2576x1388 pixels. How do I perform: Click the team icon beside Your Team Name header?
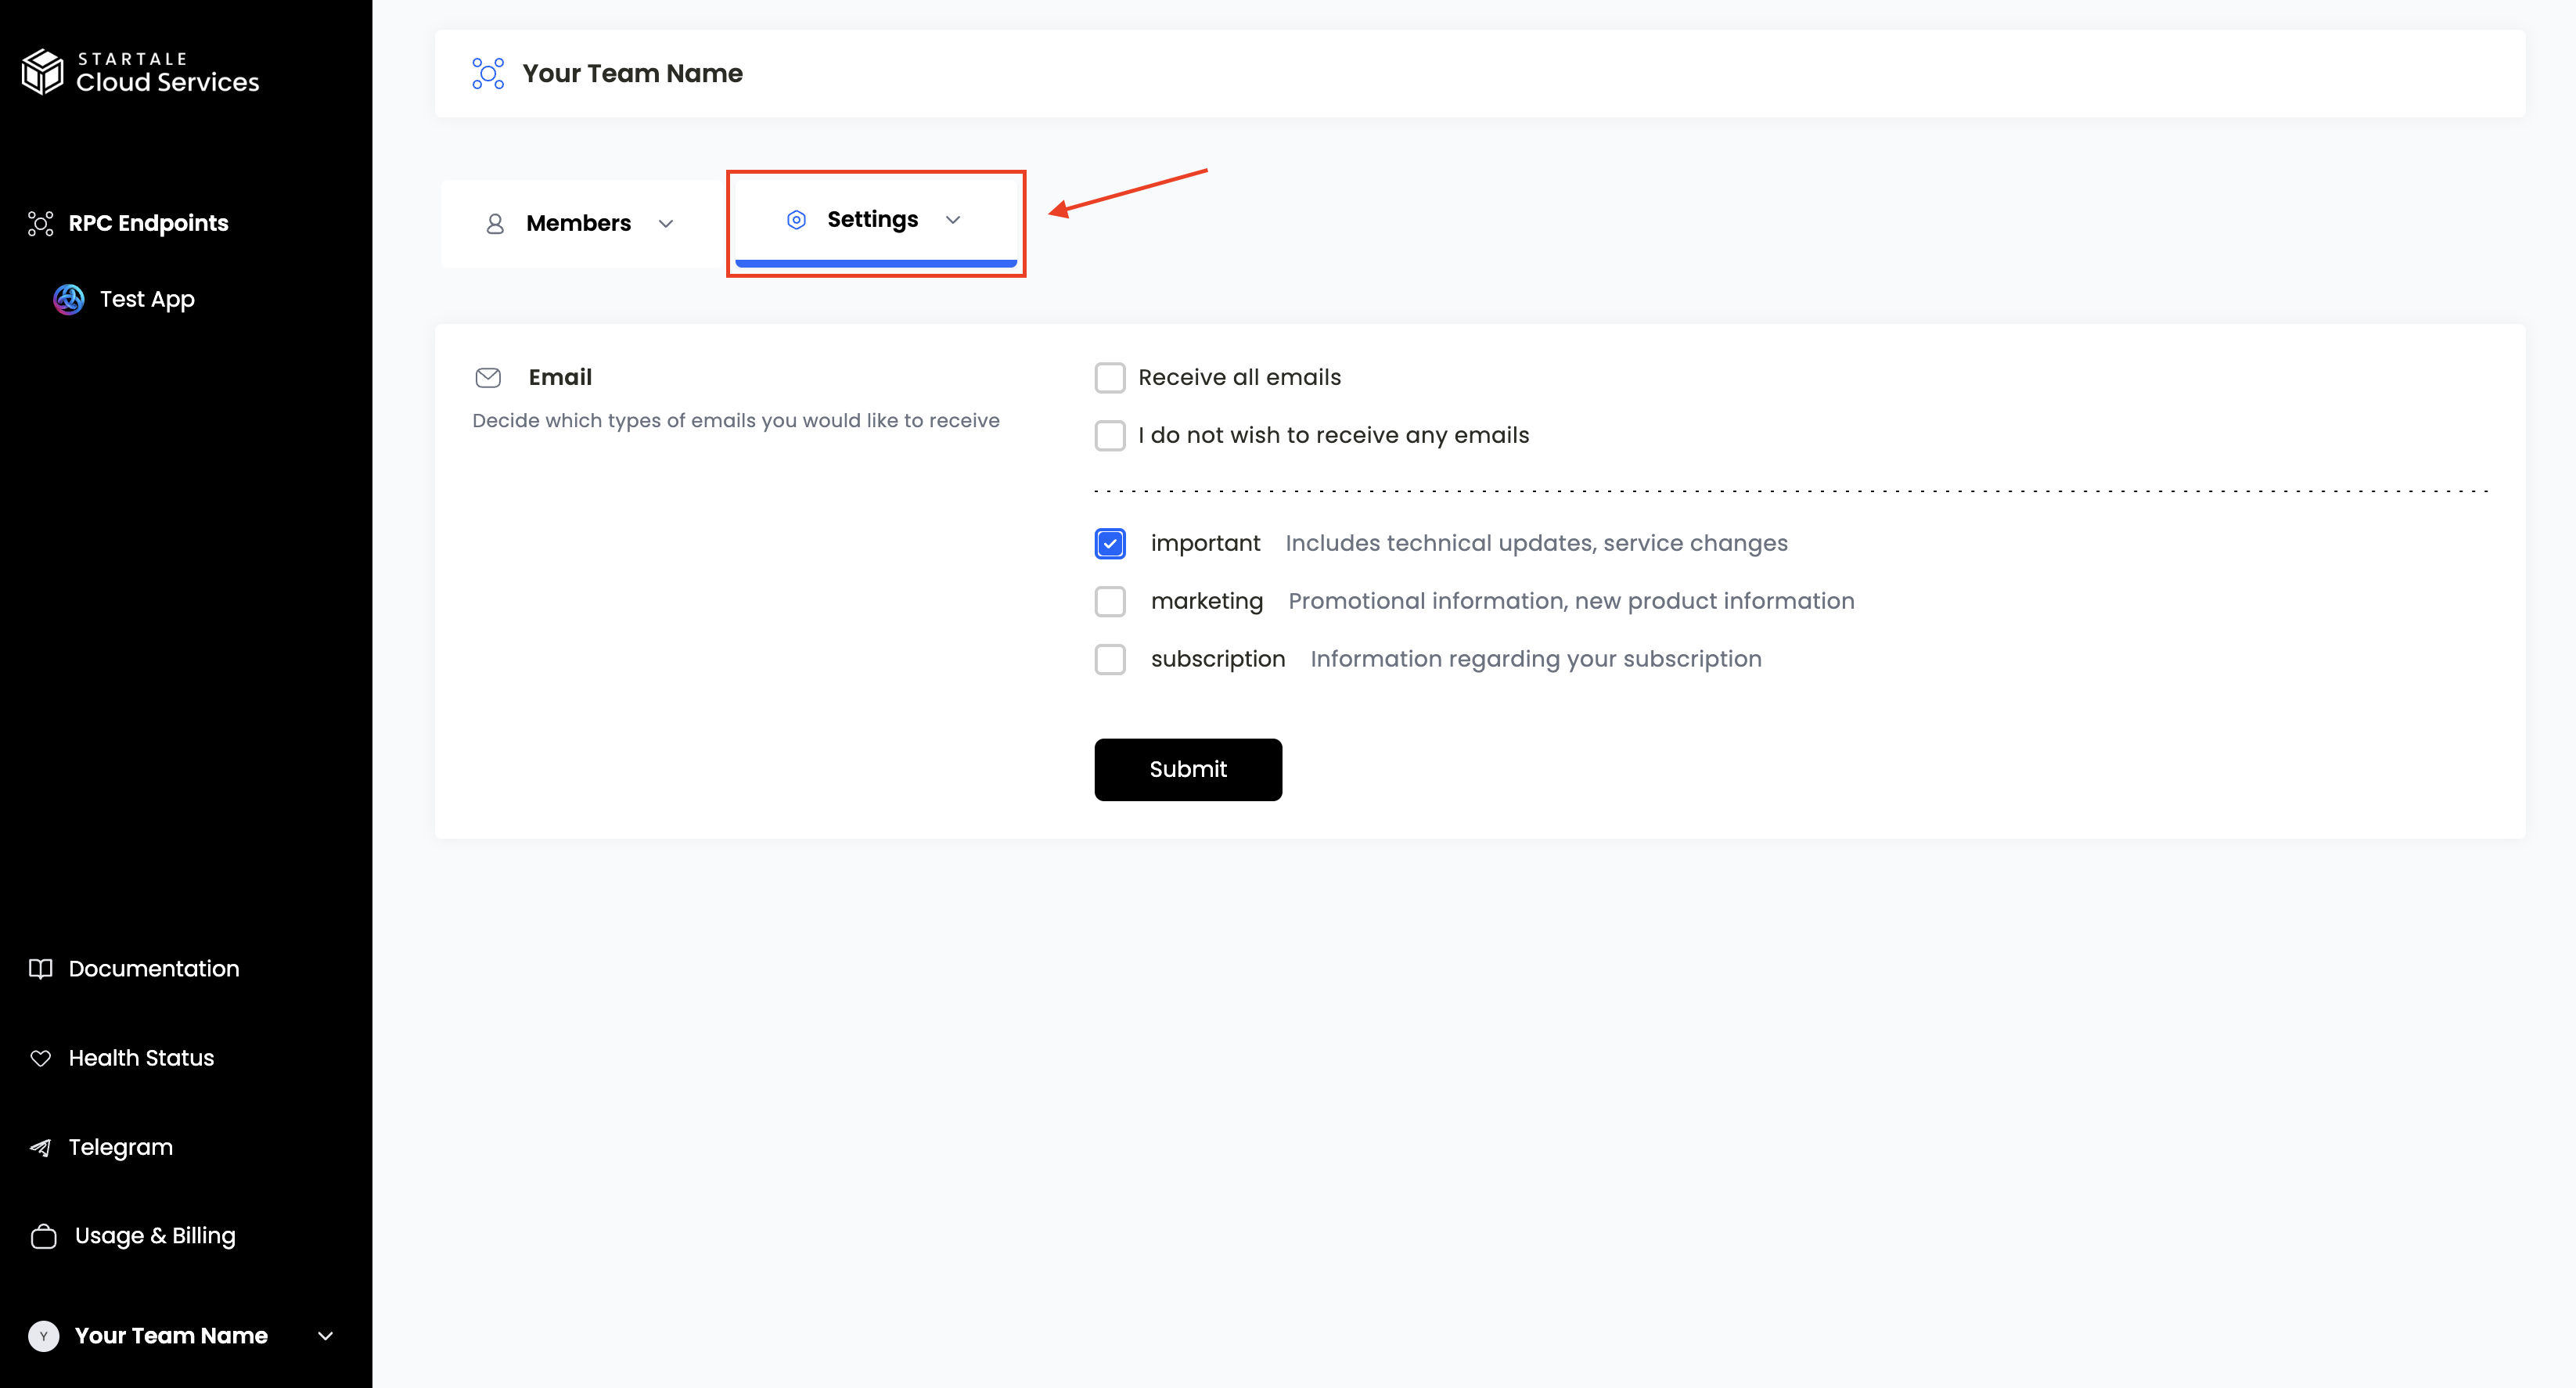coord(488,73)
